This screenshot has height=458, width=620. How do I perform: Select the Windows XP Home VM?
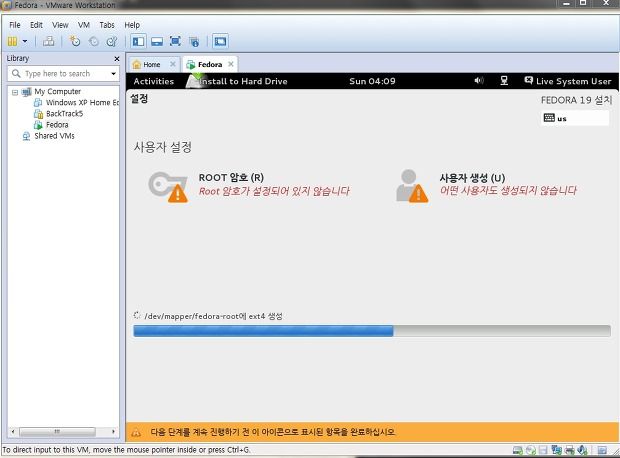tap(82, 102)
